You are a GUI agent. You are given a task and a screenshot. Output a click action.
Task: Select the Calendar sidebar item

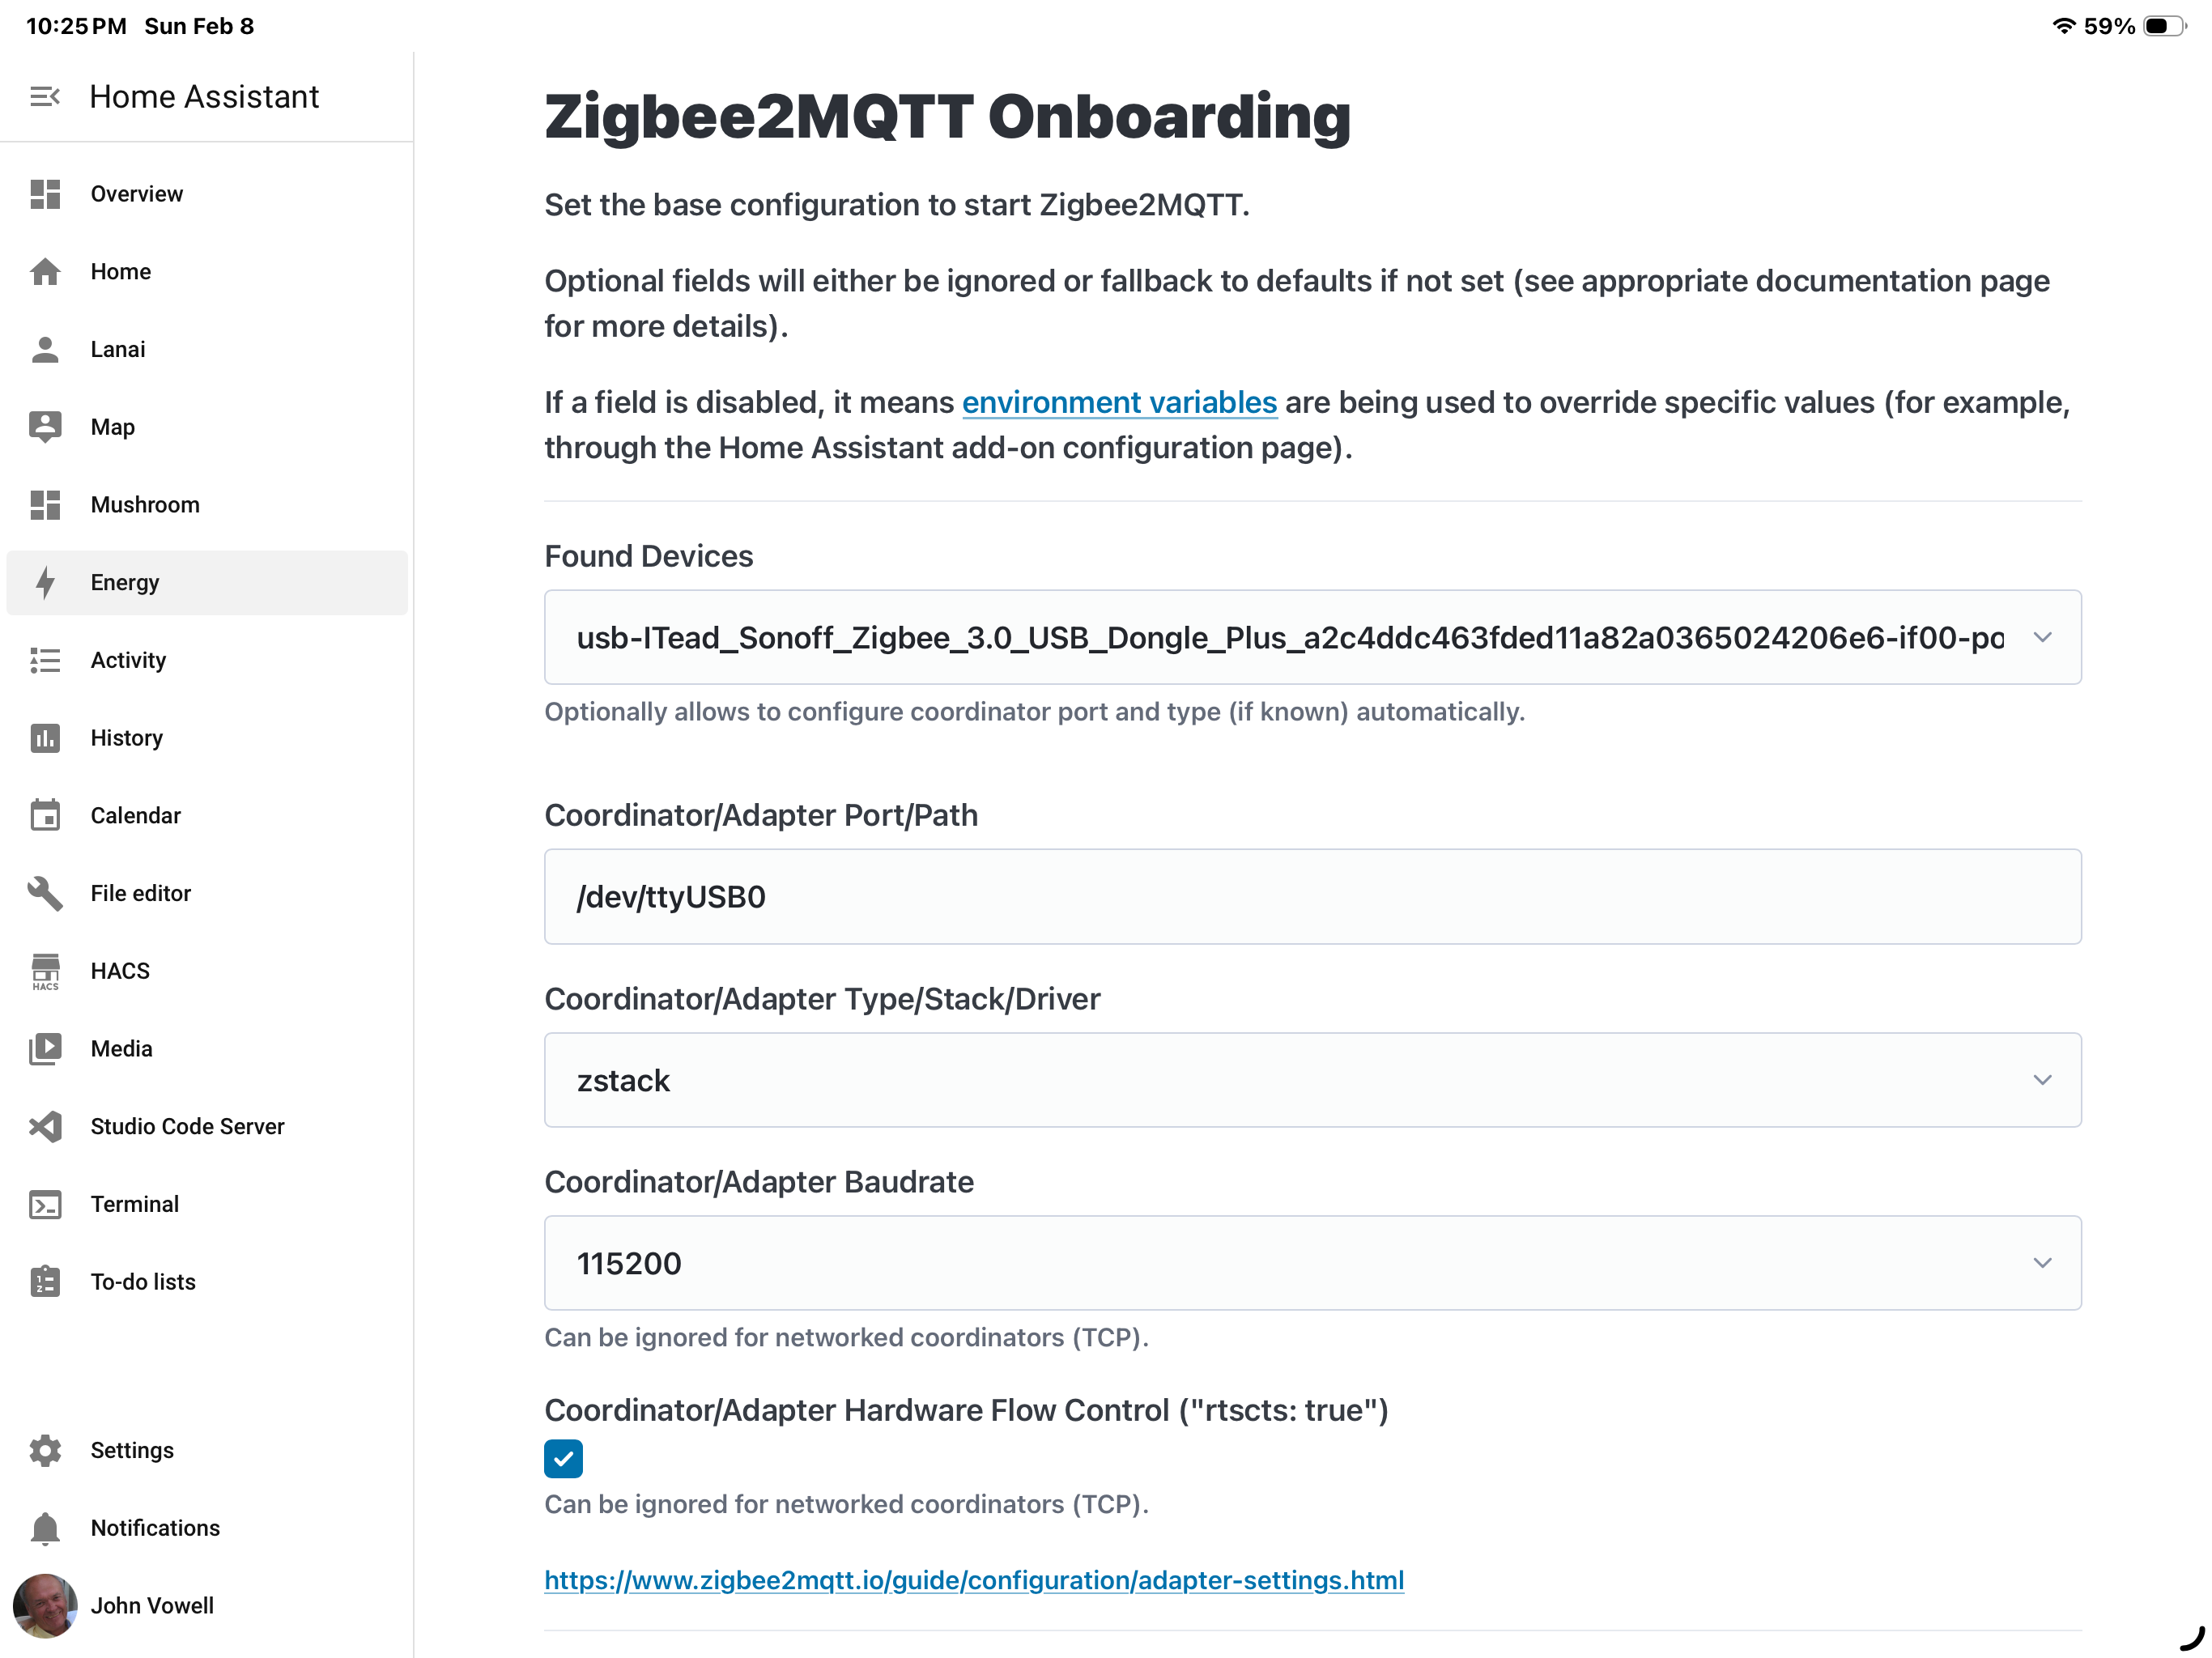135,816
